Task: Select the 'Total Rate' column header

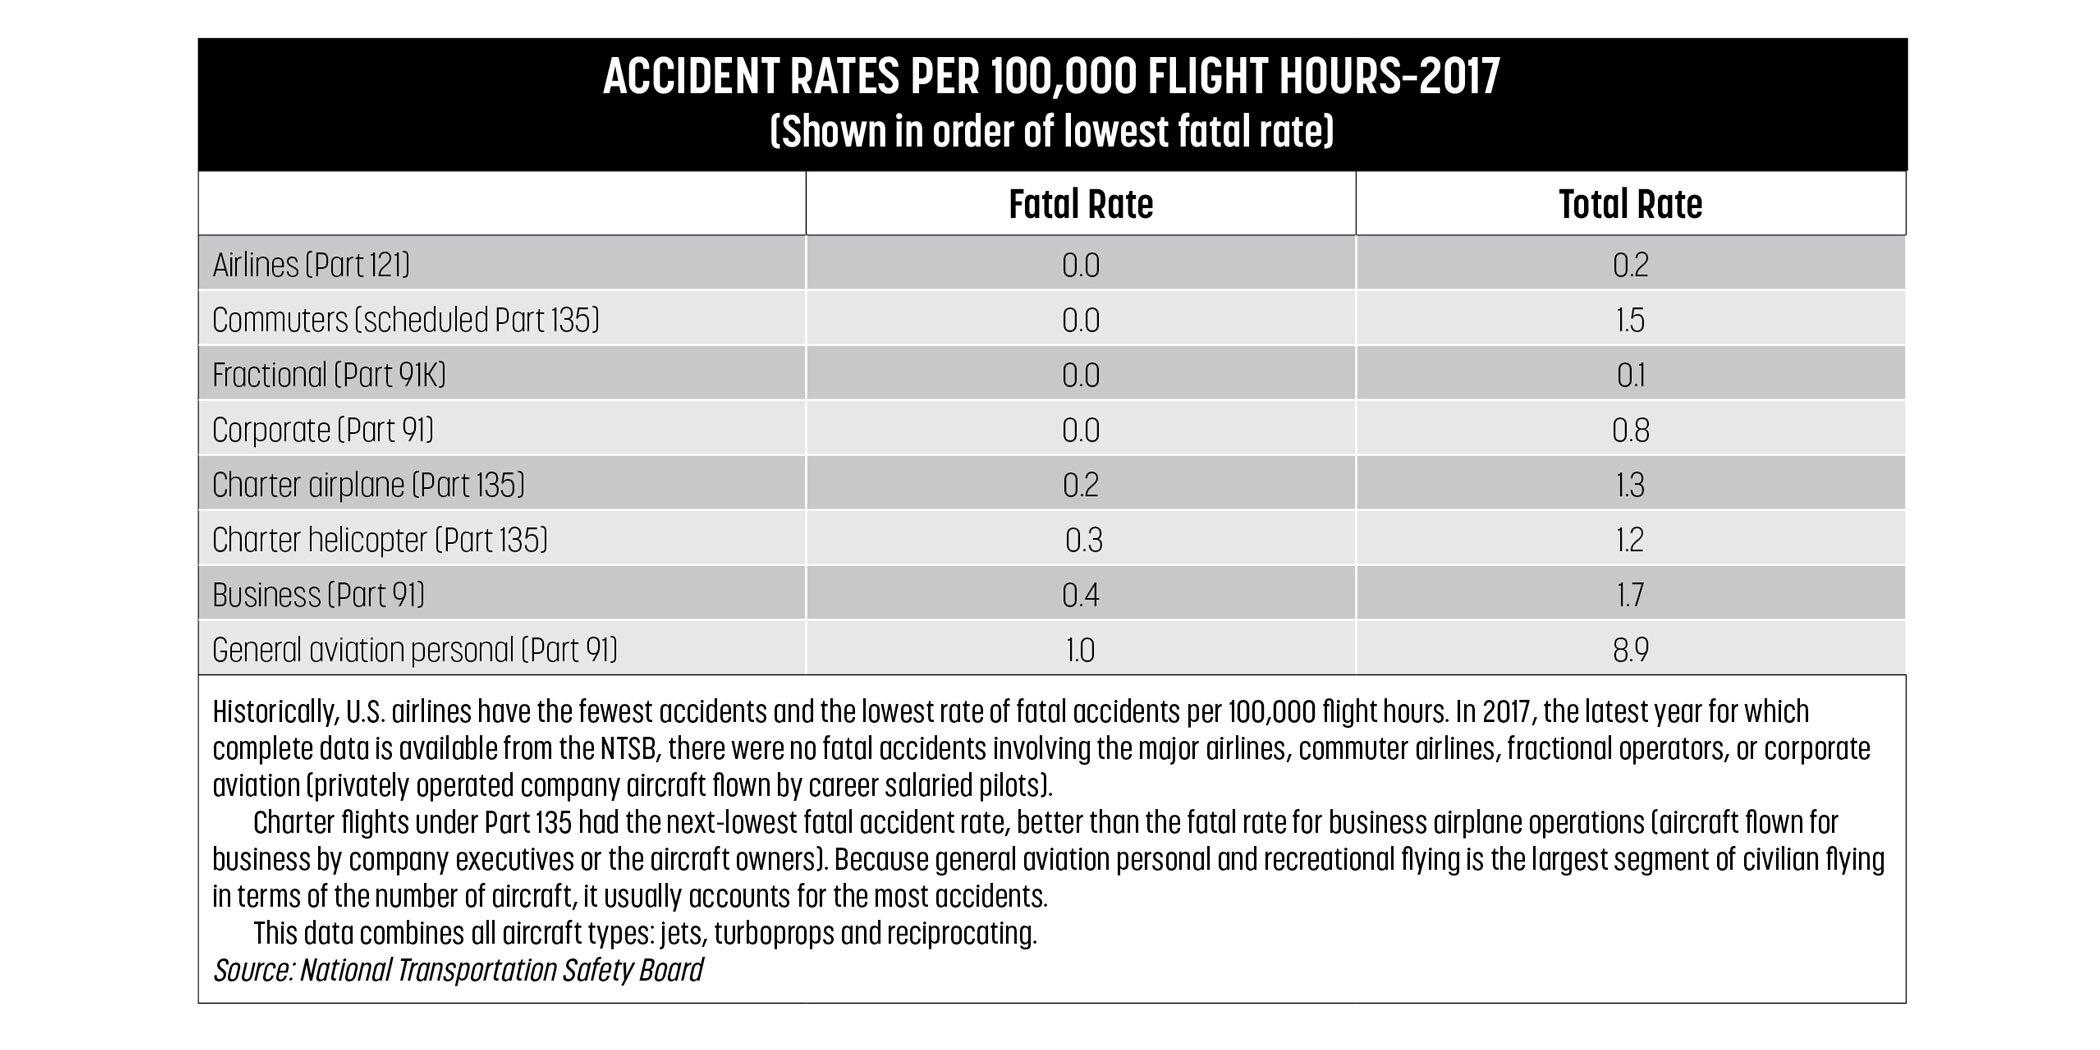Action: click(1630, 204)
